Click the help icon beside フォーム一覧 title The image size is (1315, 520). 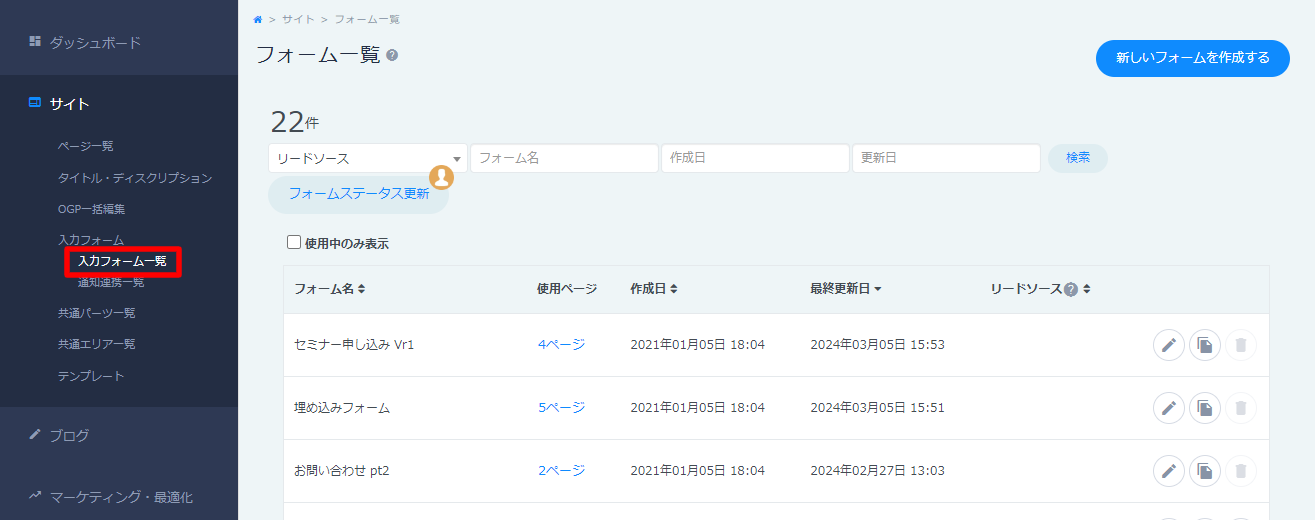392,55
